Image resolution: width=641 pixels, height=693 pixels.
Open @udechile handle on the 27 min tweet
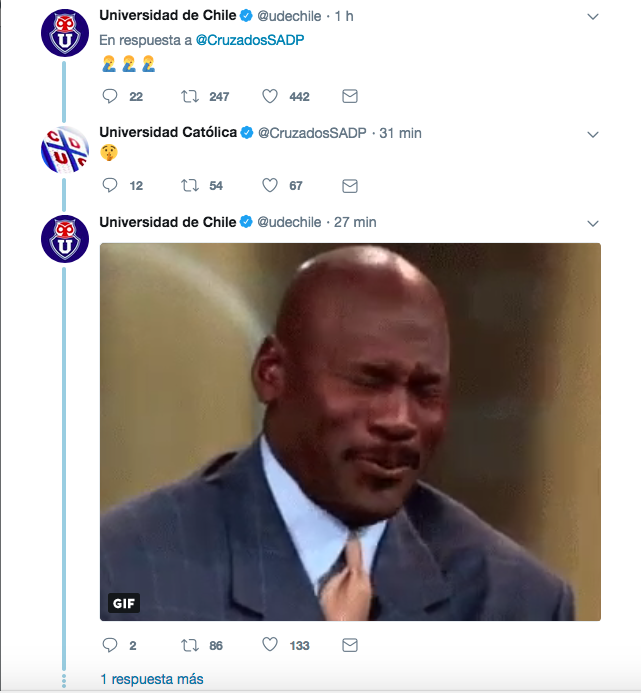pyautogui.click(x=289, y=222)
